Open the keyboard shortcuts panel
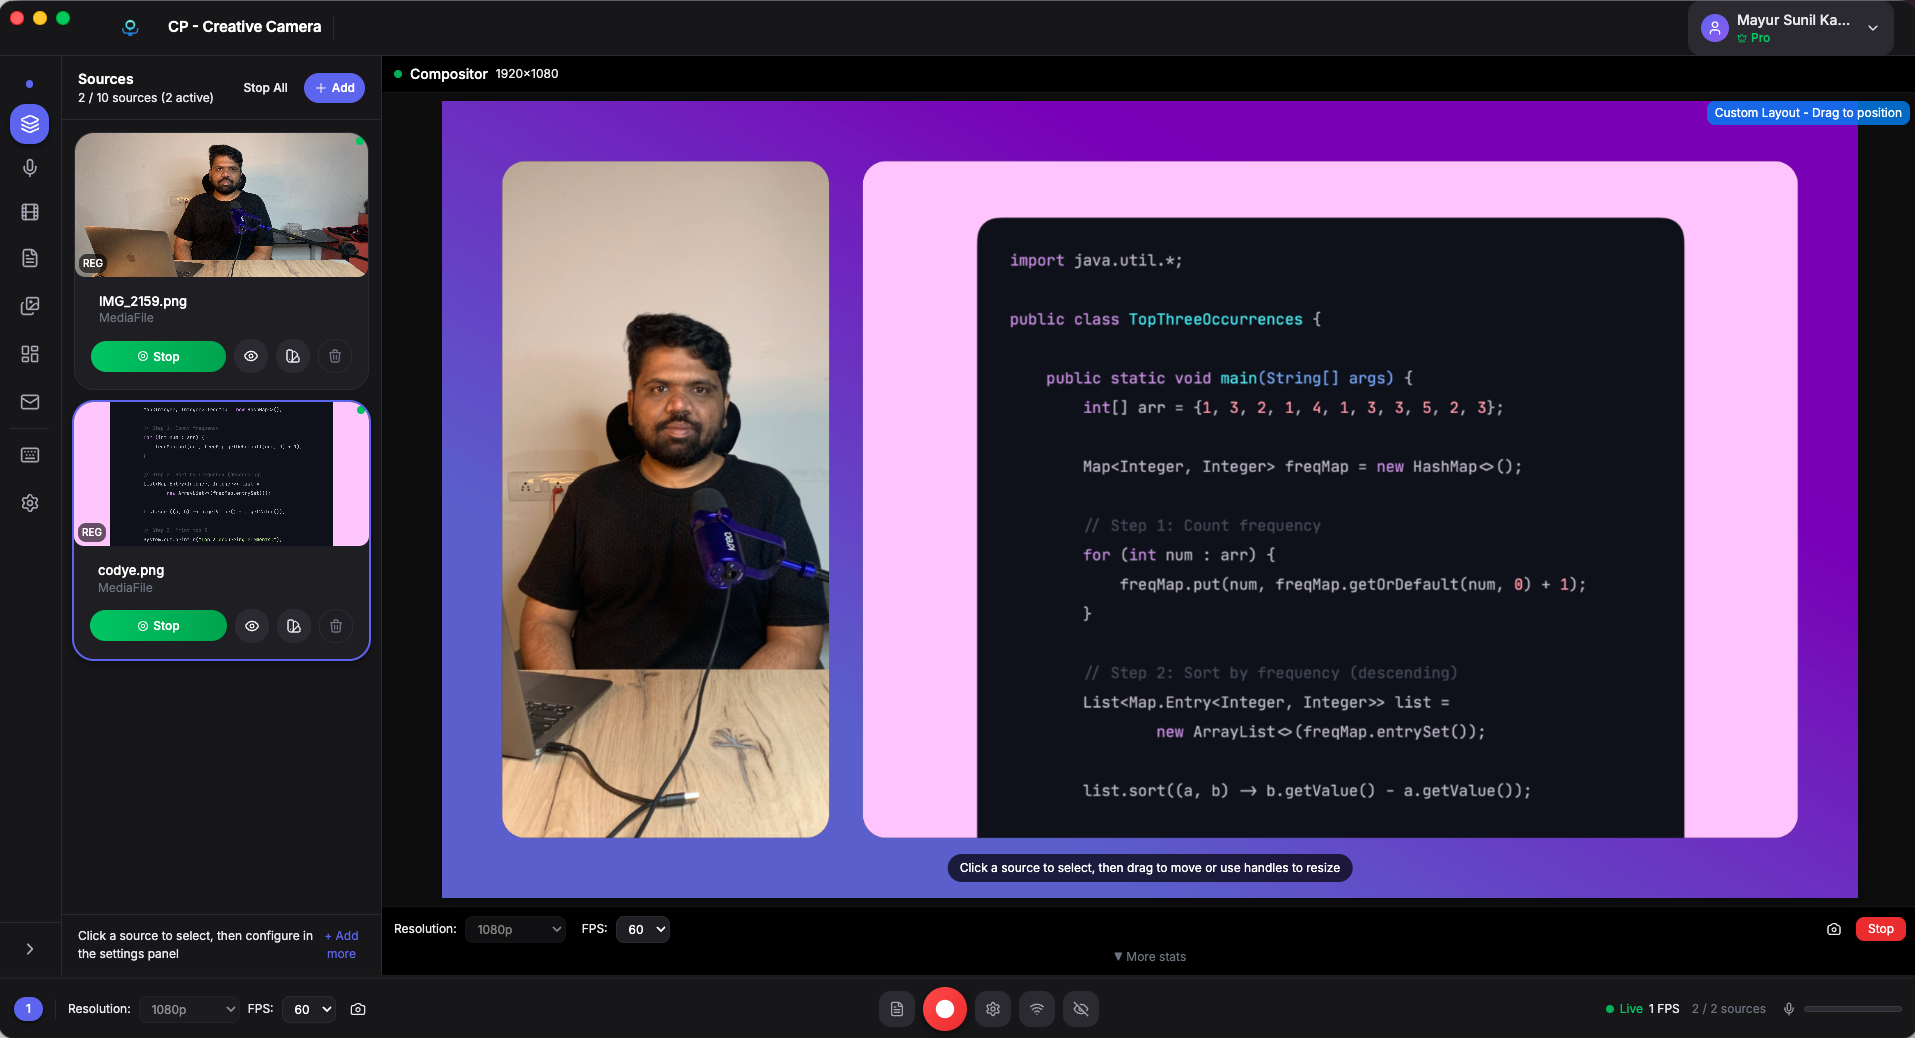The image size is (1915, 1038). click(x=30, y=455)
